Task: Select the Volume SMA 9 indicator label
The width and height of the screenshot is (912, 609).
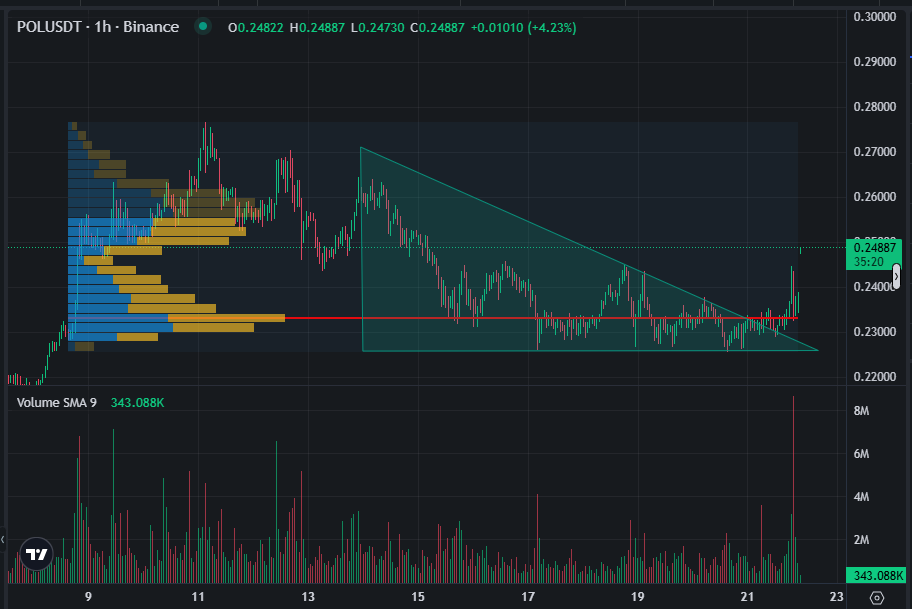Action: [x=56, y=403]
